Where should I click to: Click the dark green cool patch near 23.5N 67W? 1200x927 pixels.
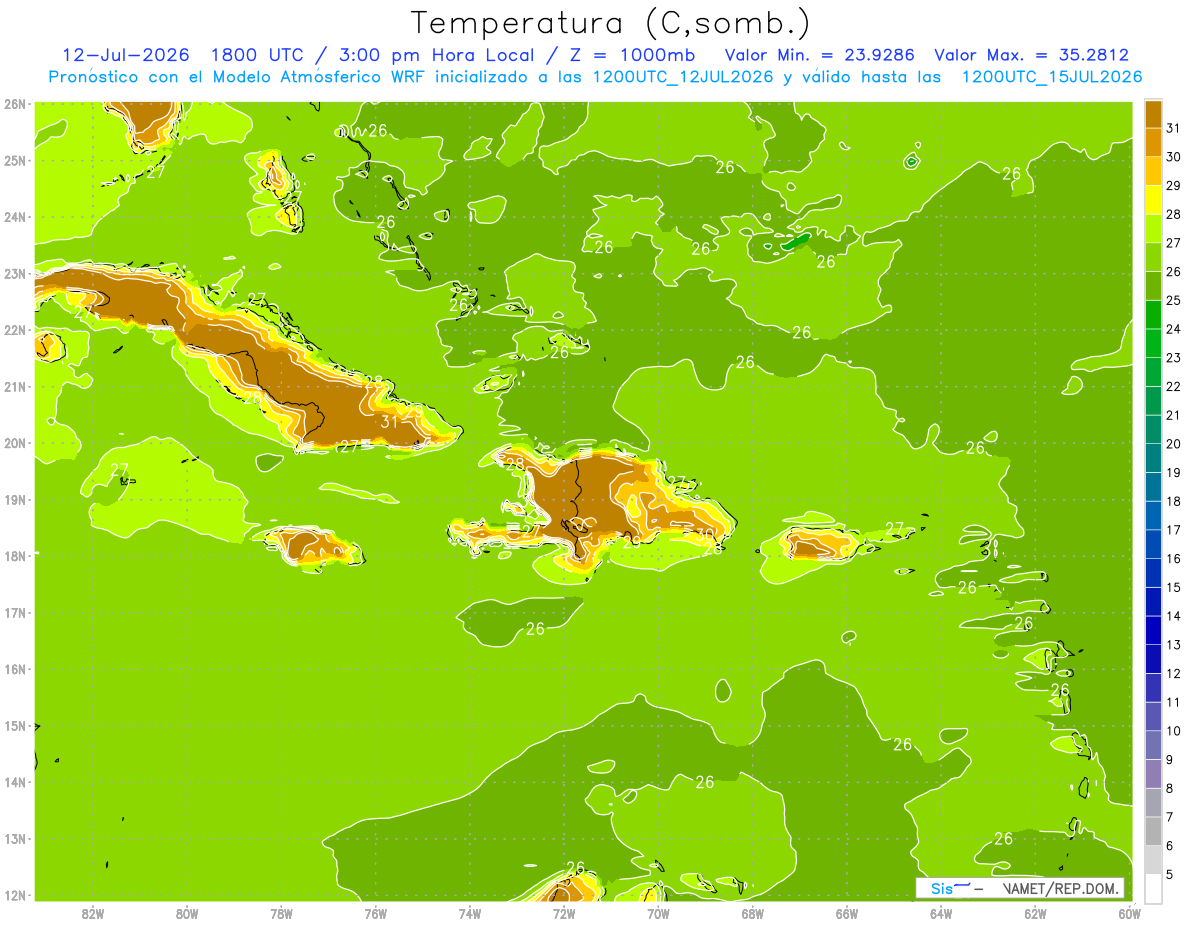795,242
